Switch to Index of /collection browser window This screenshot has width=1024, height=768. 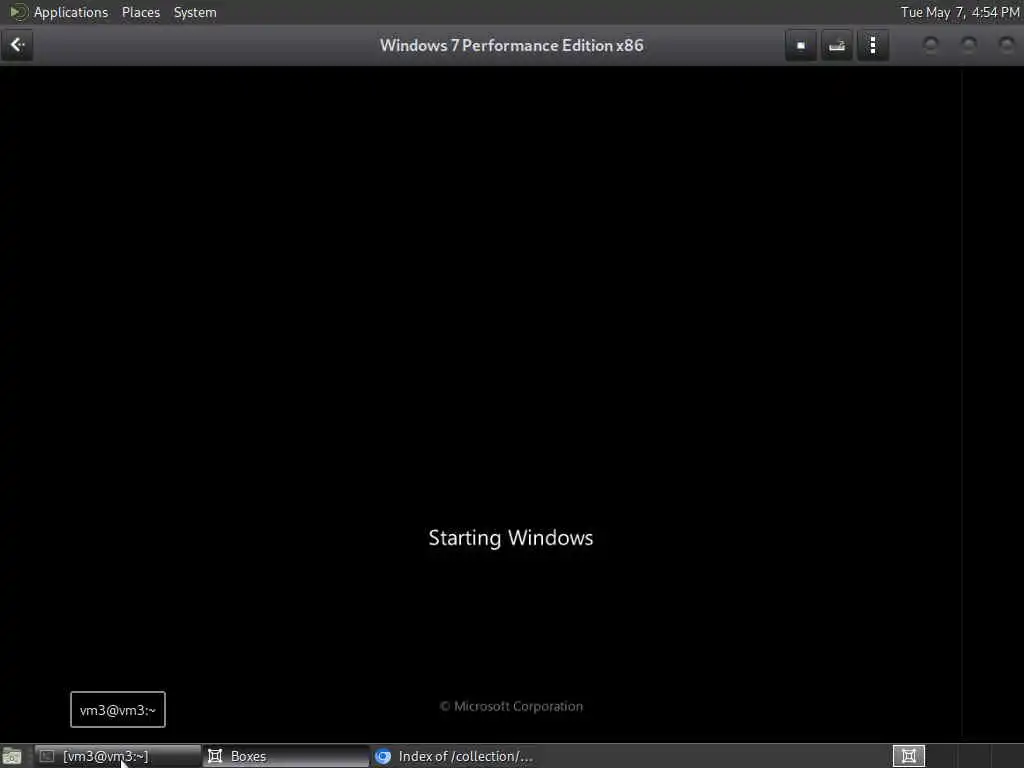coord(454,756)
